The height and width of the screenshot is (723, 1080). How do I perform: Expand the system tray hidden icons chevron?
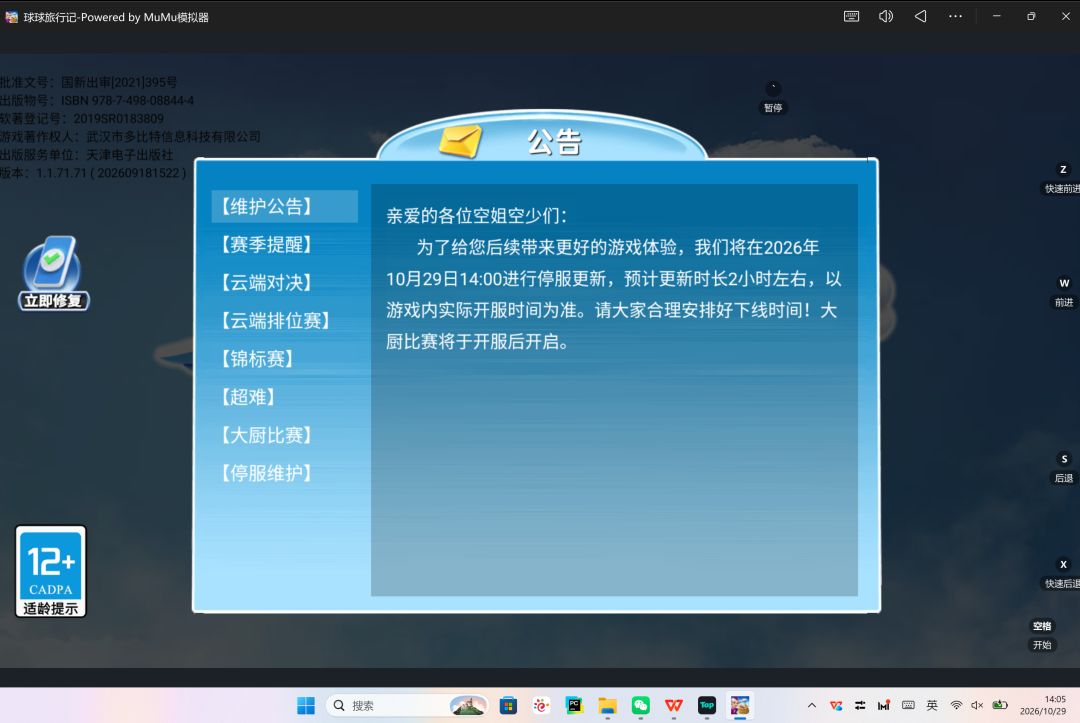[812, 705]
